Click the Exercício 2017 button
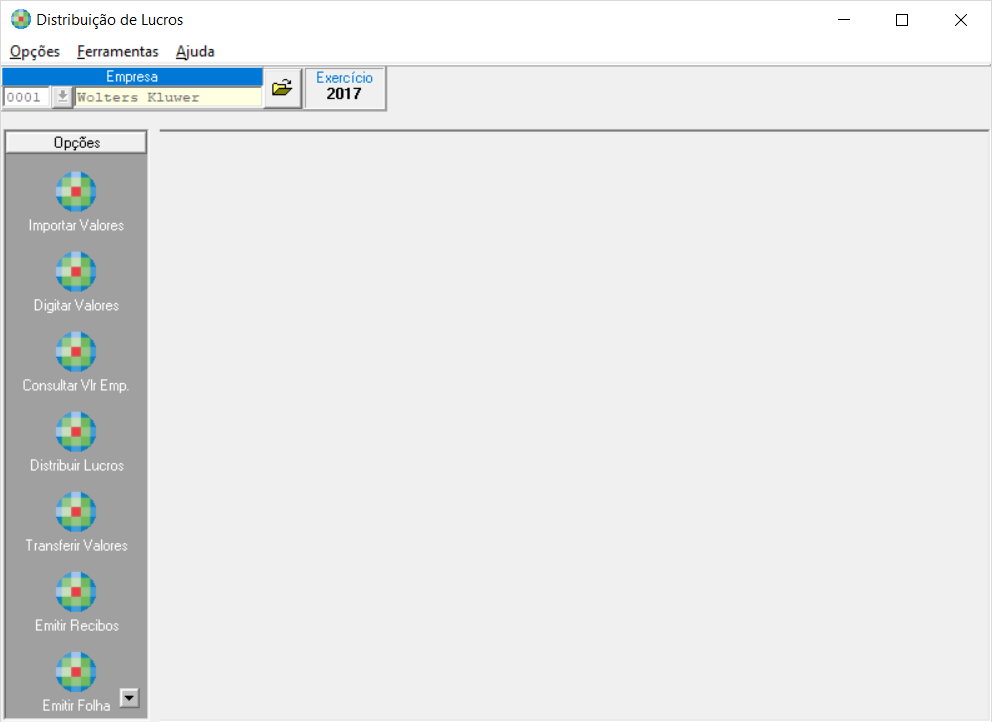This screenshot has width=992, height=722. (345, 88)
